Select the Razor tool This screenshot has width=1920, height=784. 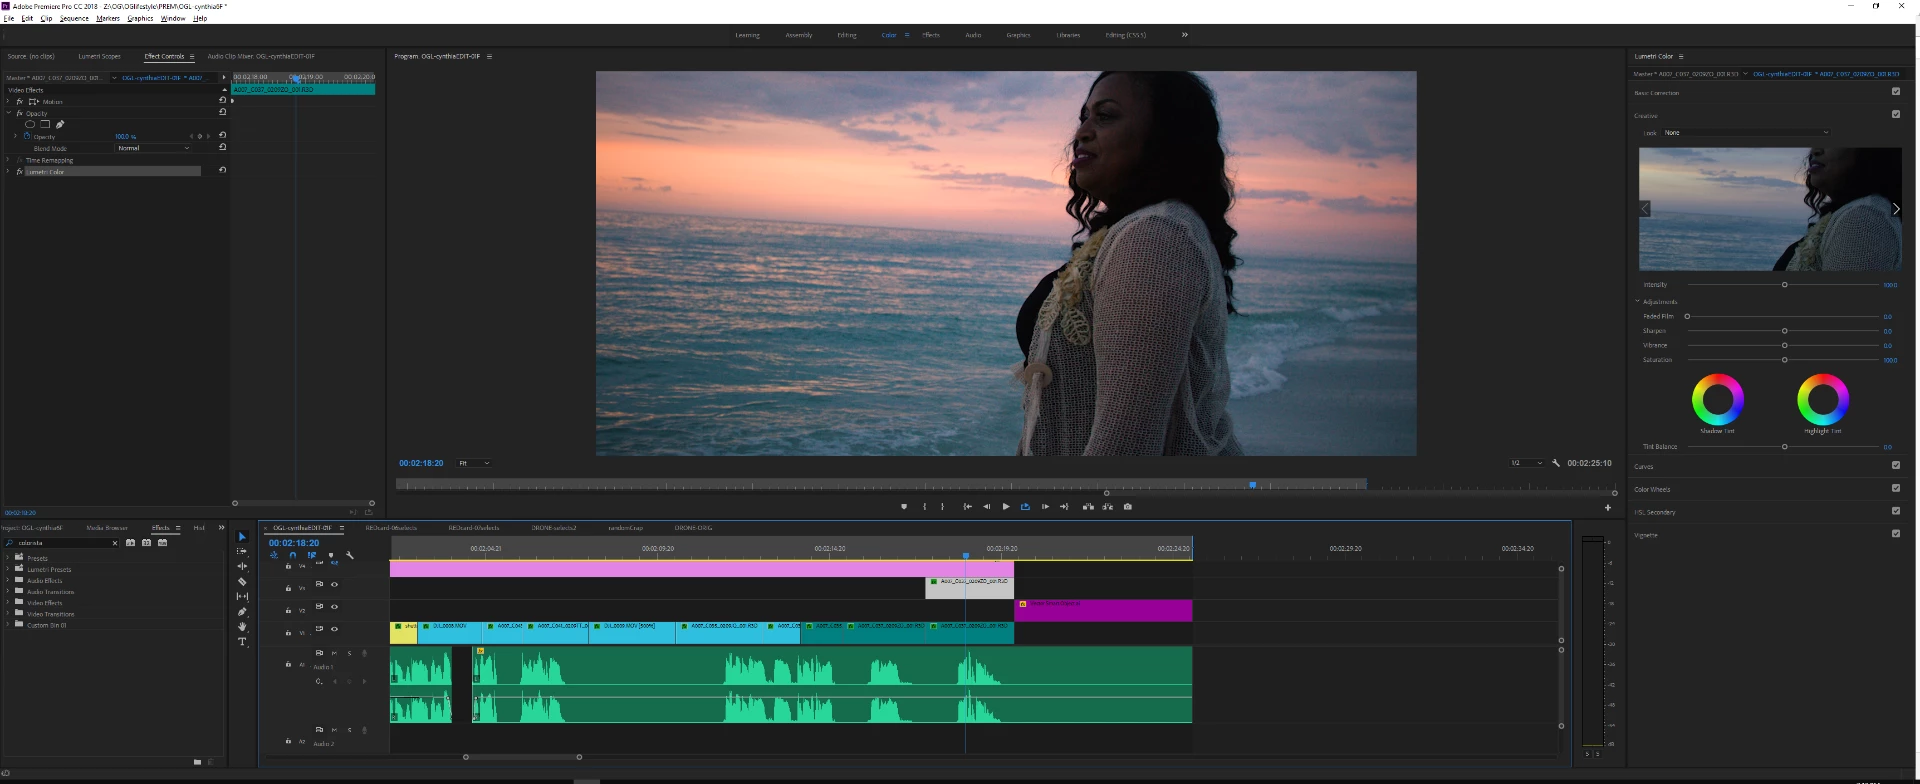[x=242, y=581]
